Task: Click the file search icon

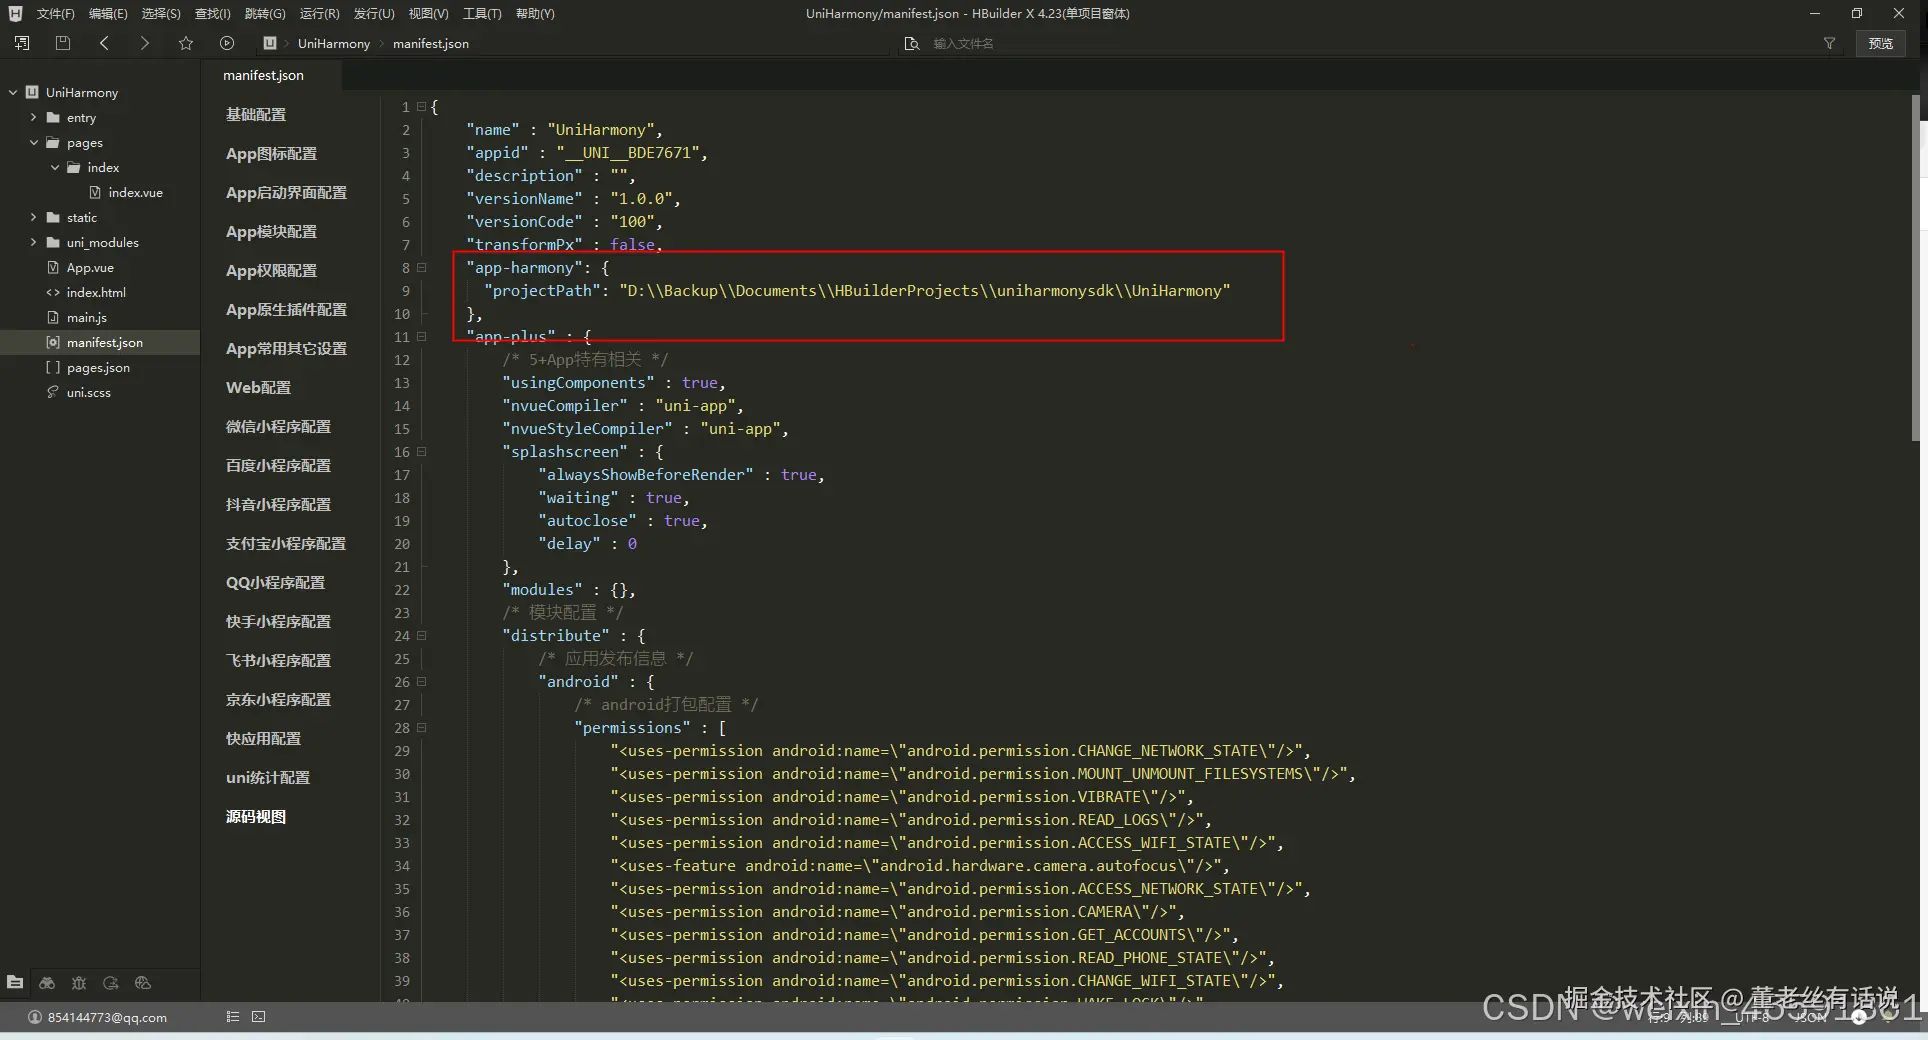Action: [x=911, y=43]
